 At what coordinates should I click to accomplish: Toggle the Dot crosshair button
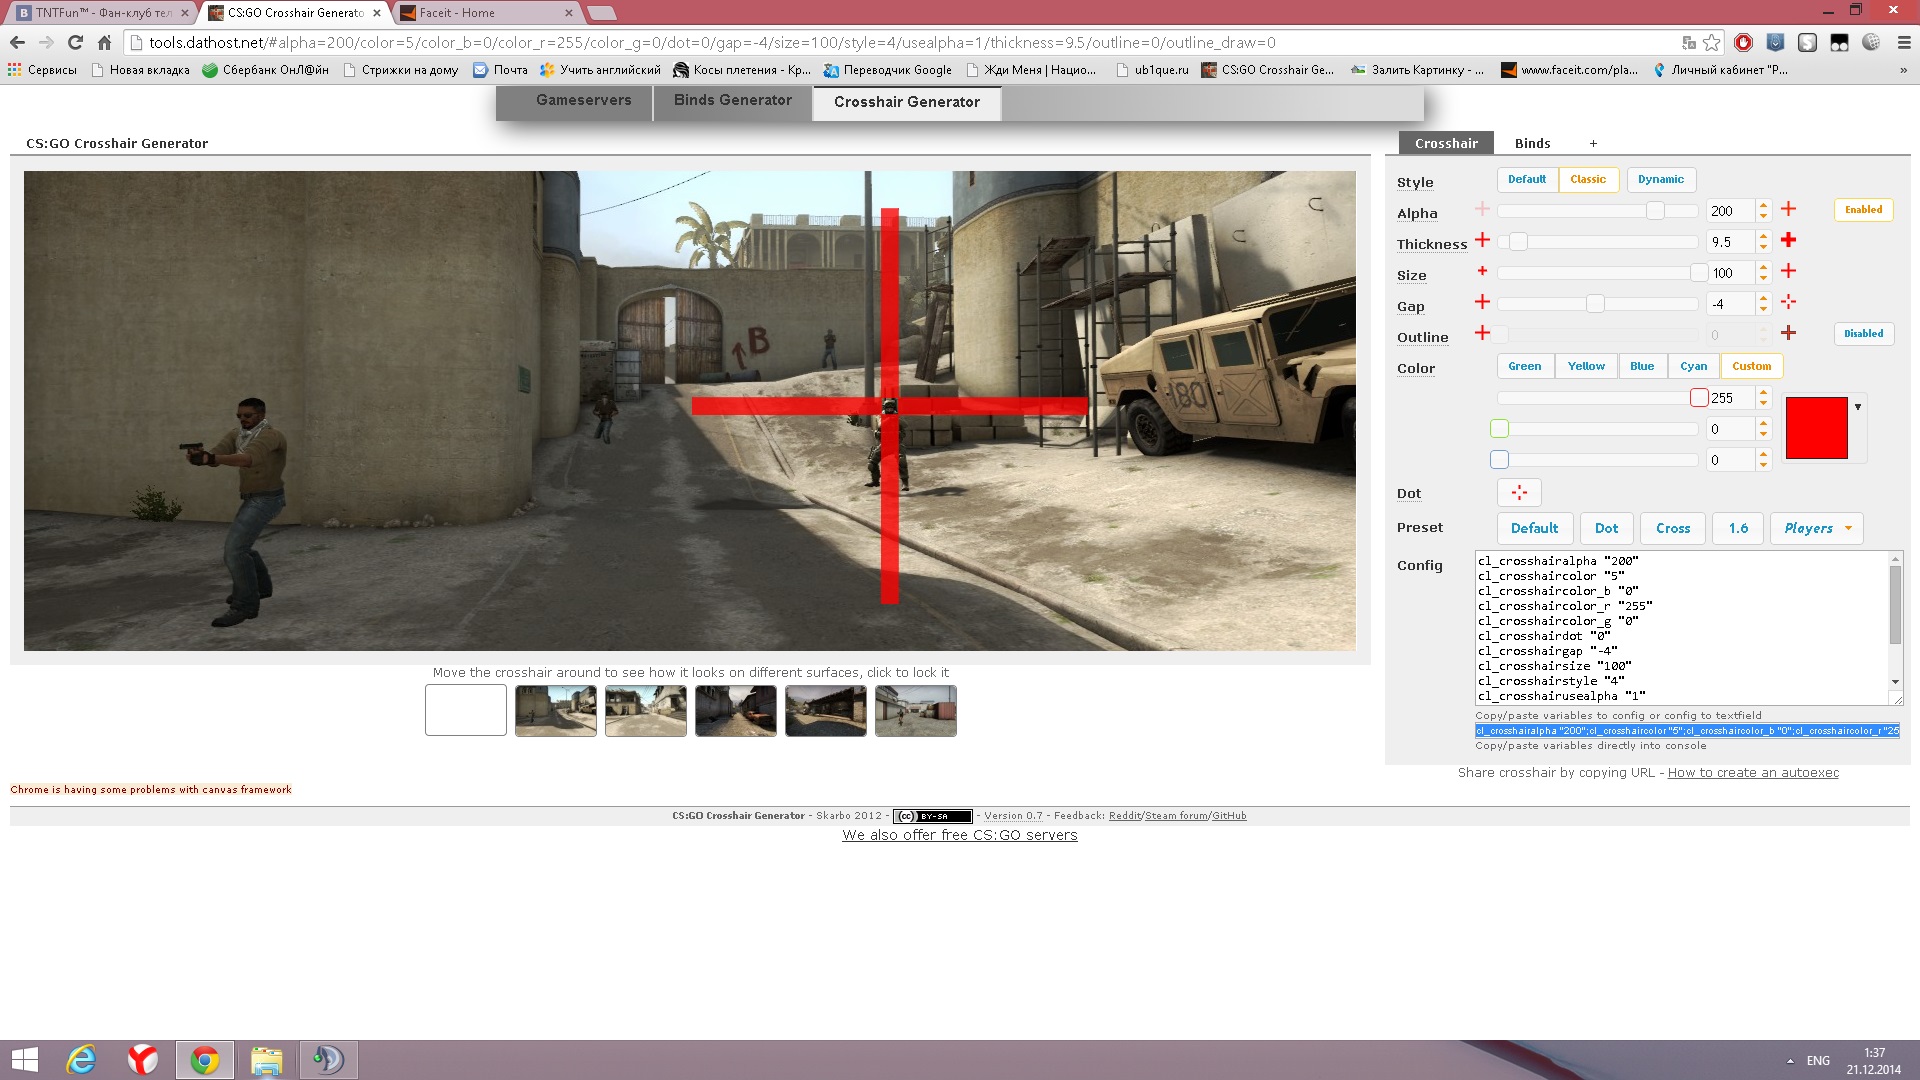point(1519,492)
